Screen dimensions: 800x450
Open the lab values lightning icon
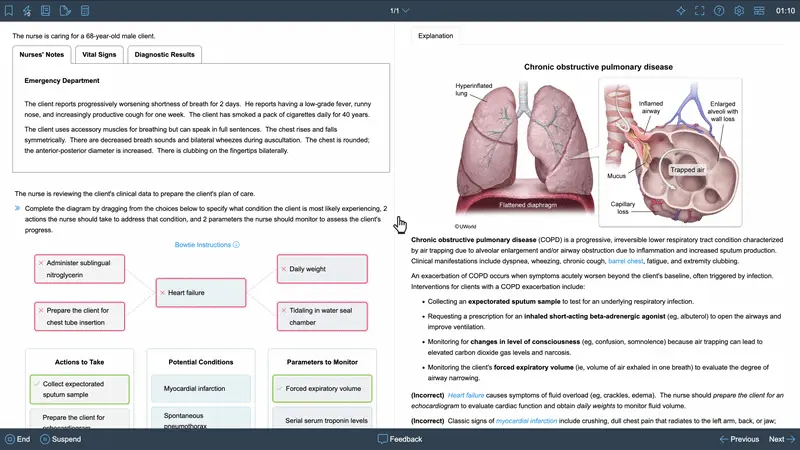click(27, 10)
